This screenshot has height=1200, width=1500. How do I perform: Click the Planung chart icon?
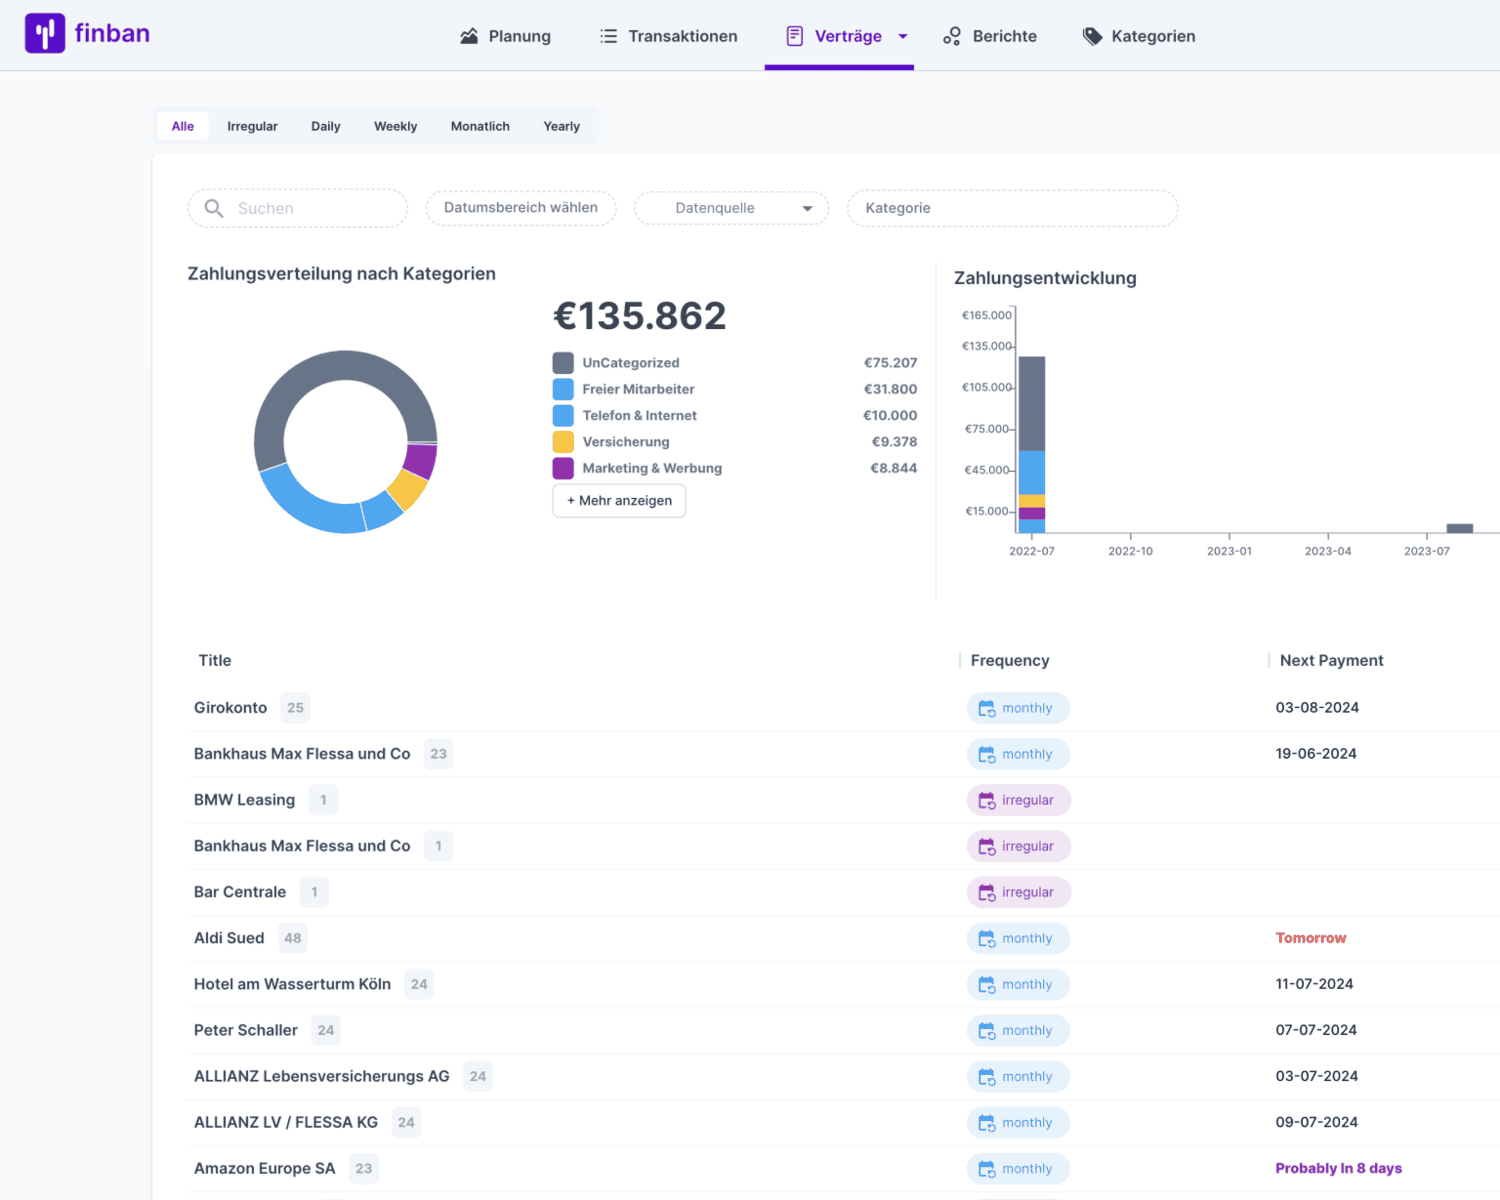[x=468, y=36]
